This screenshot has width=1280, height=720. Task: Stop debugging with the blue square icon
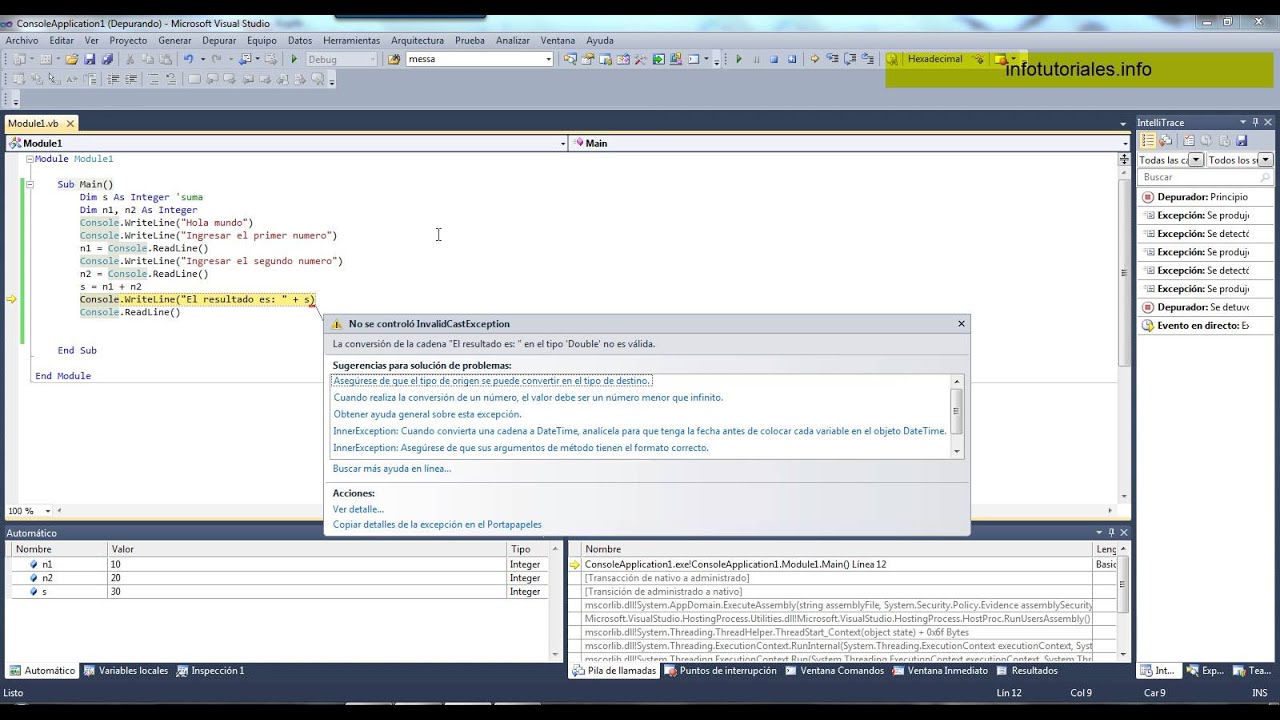(x=774, y=59)
